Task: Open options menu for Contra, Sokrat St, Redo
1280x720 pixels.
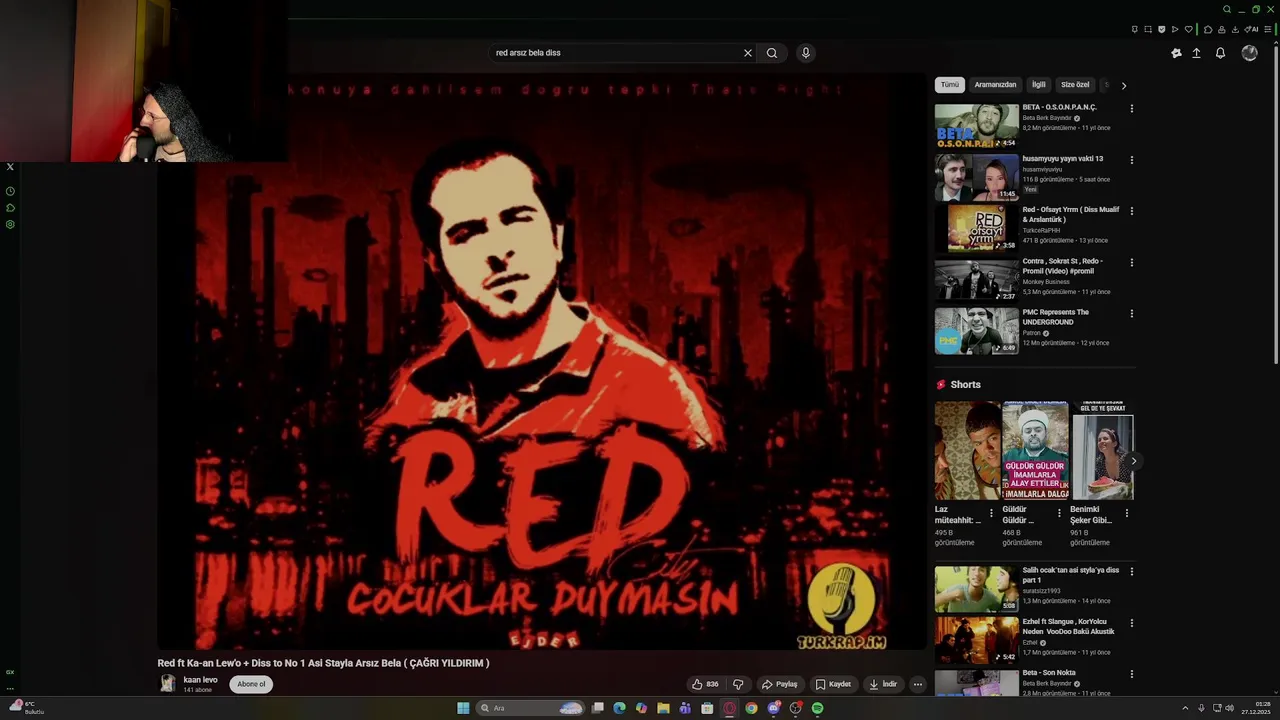Action: coord(1132,262)
